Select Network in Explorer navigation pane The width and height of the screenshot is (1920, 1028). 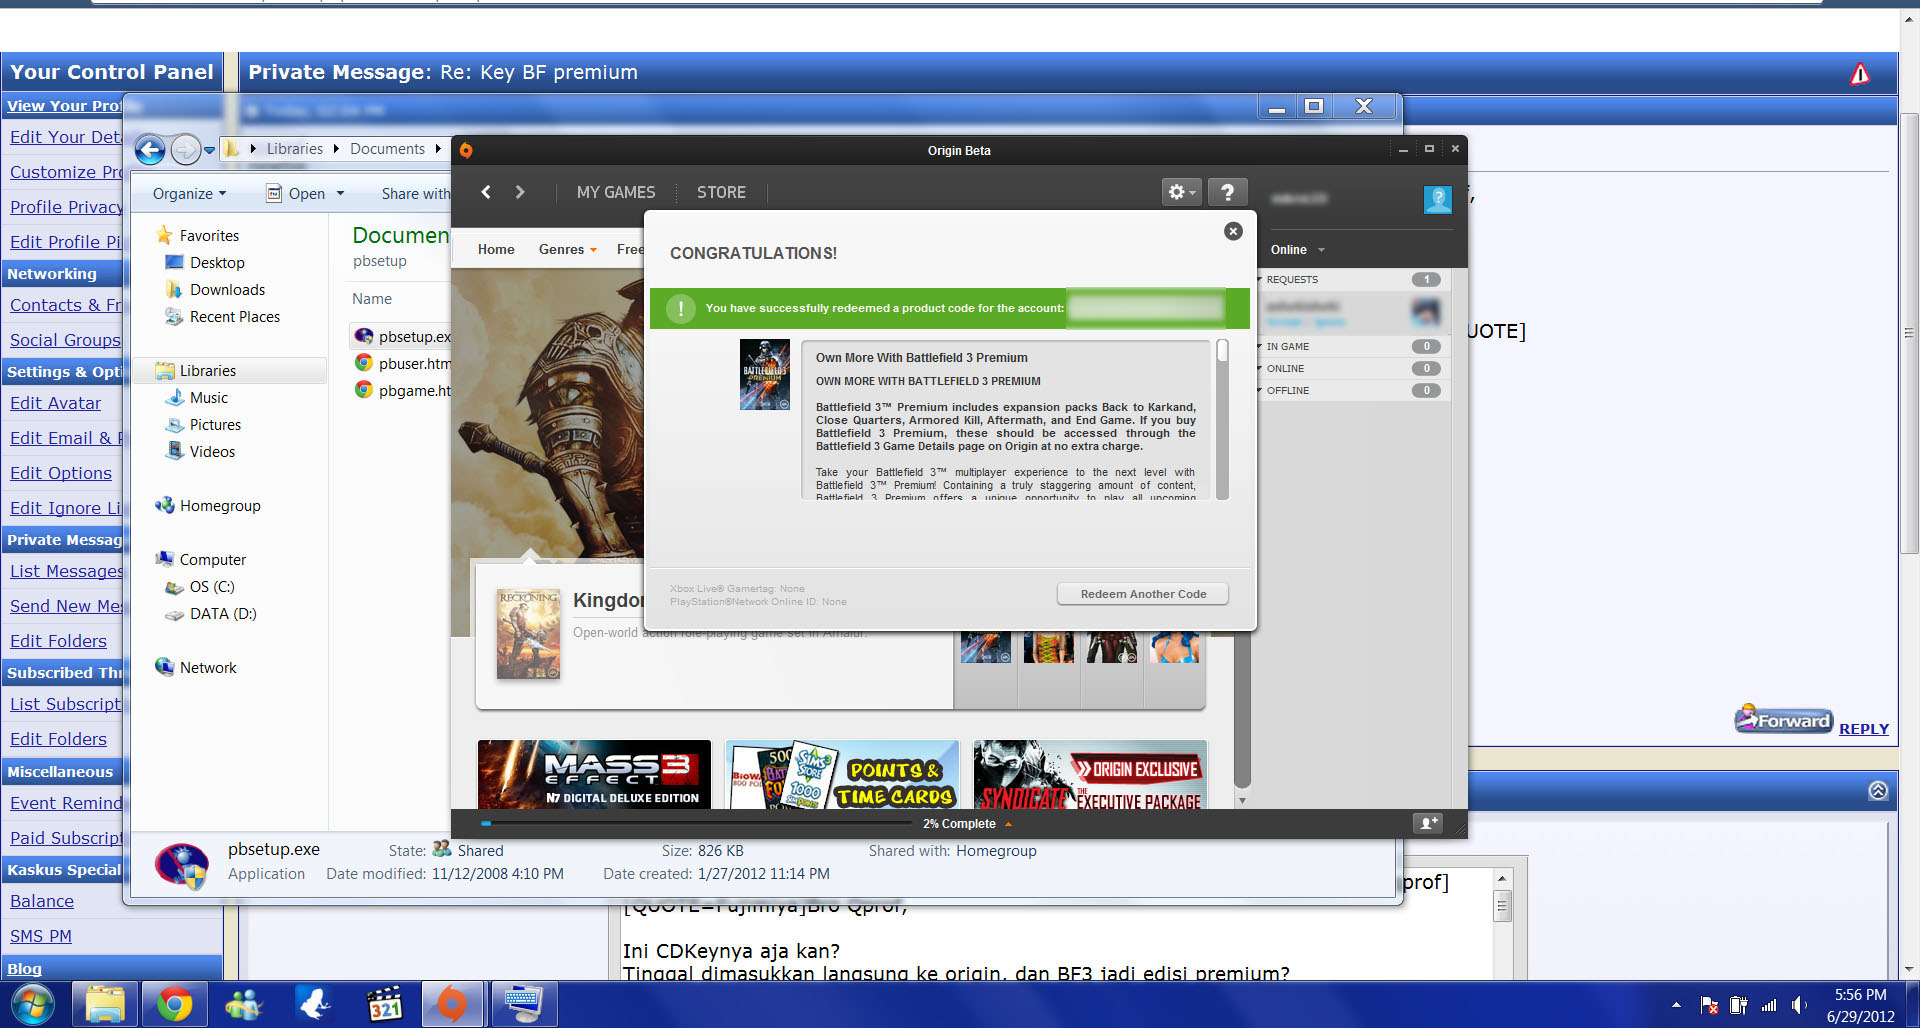(196, 668)
